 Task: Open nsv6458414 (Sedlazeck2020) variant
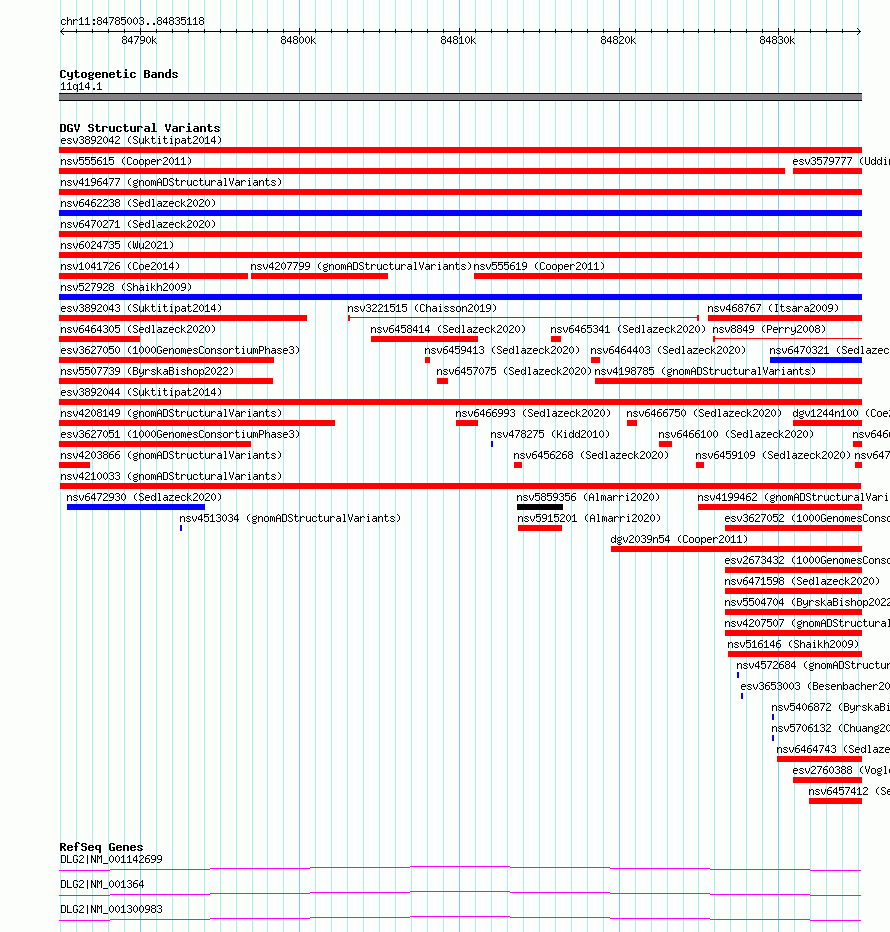(x=448, y=329)
